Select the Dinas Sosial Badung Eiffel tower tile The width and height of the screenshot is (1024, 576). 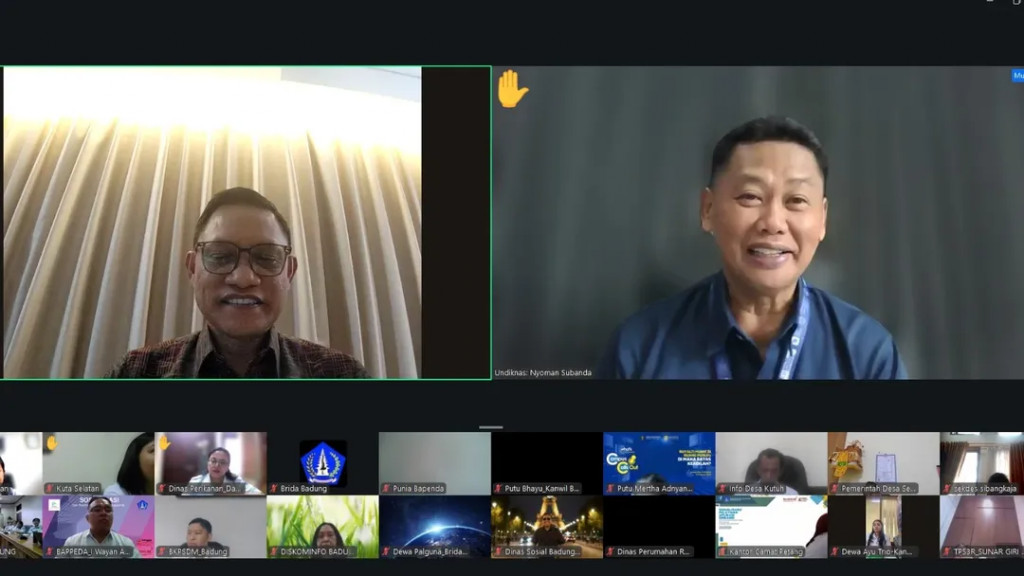546,525
